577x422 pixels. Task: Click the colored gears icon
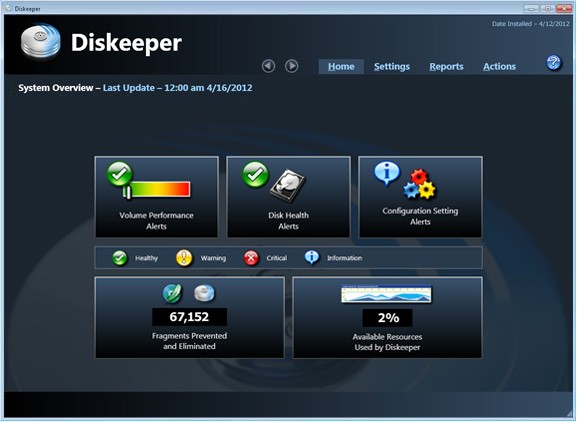(420, 184)
